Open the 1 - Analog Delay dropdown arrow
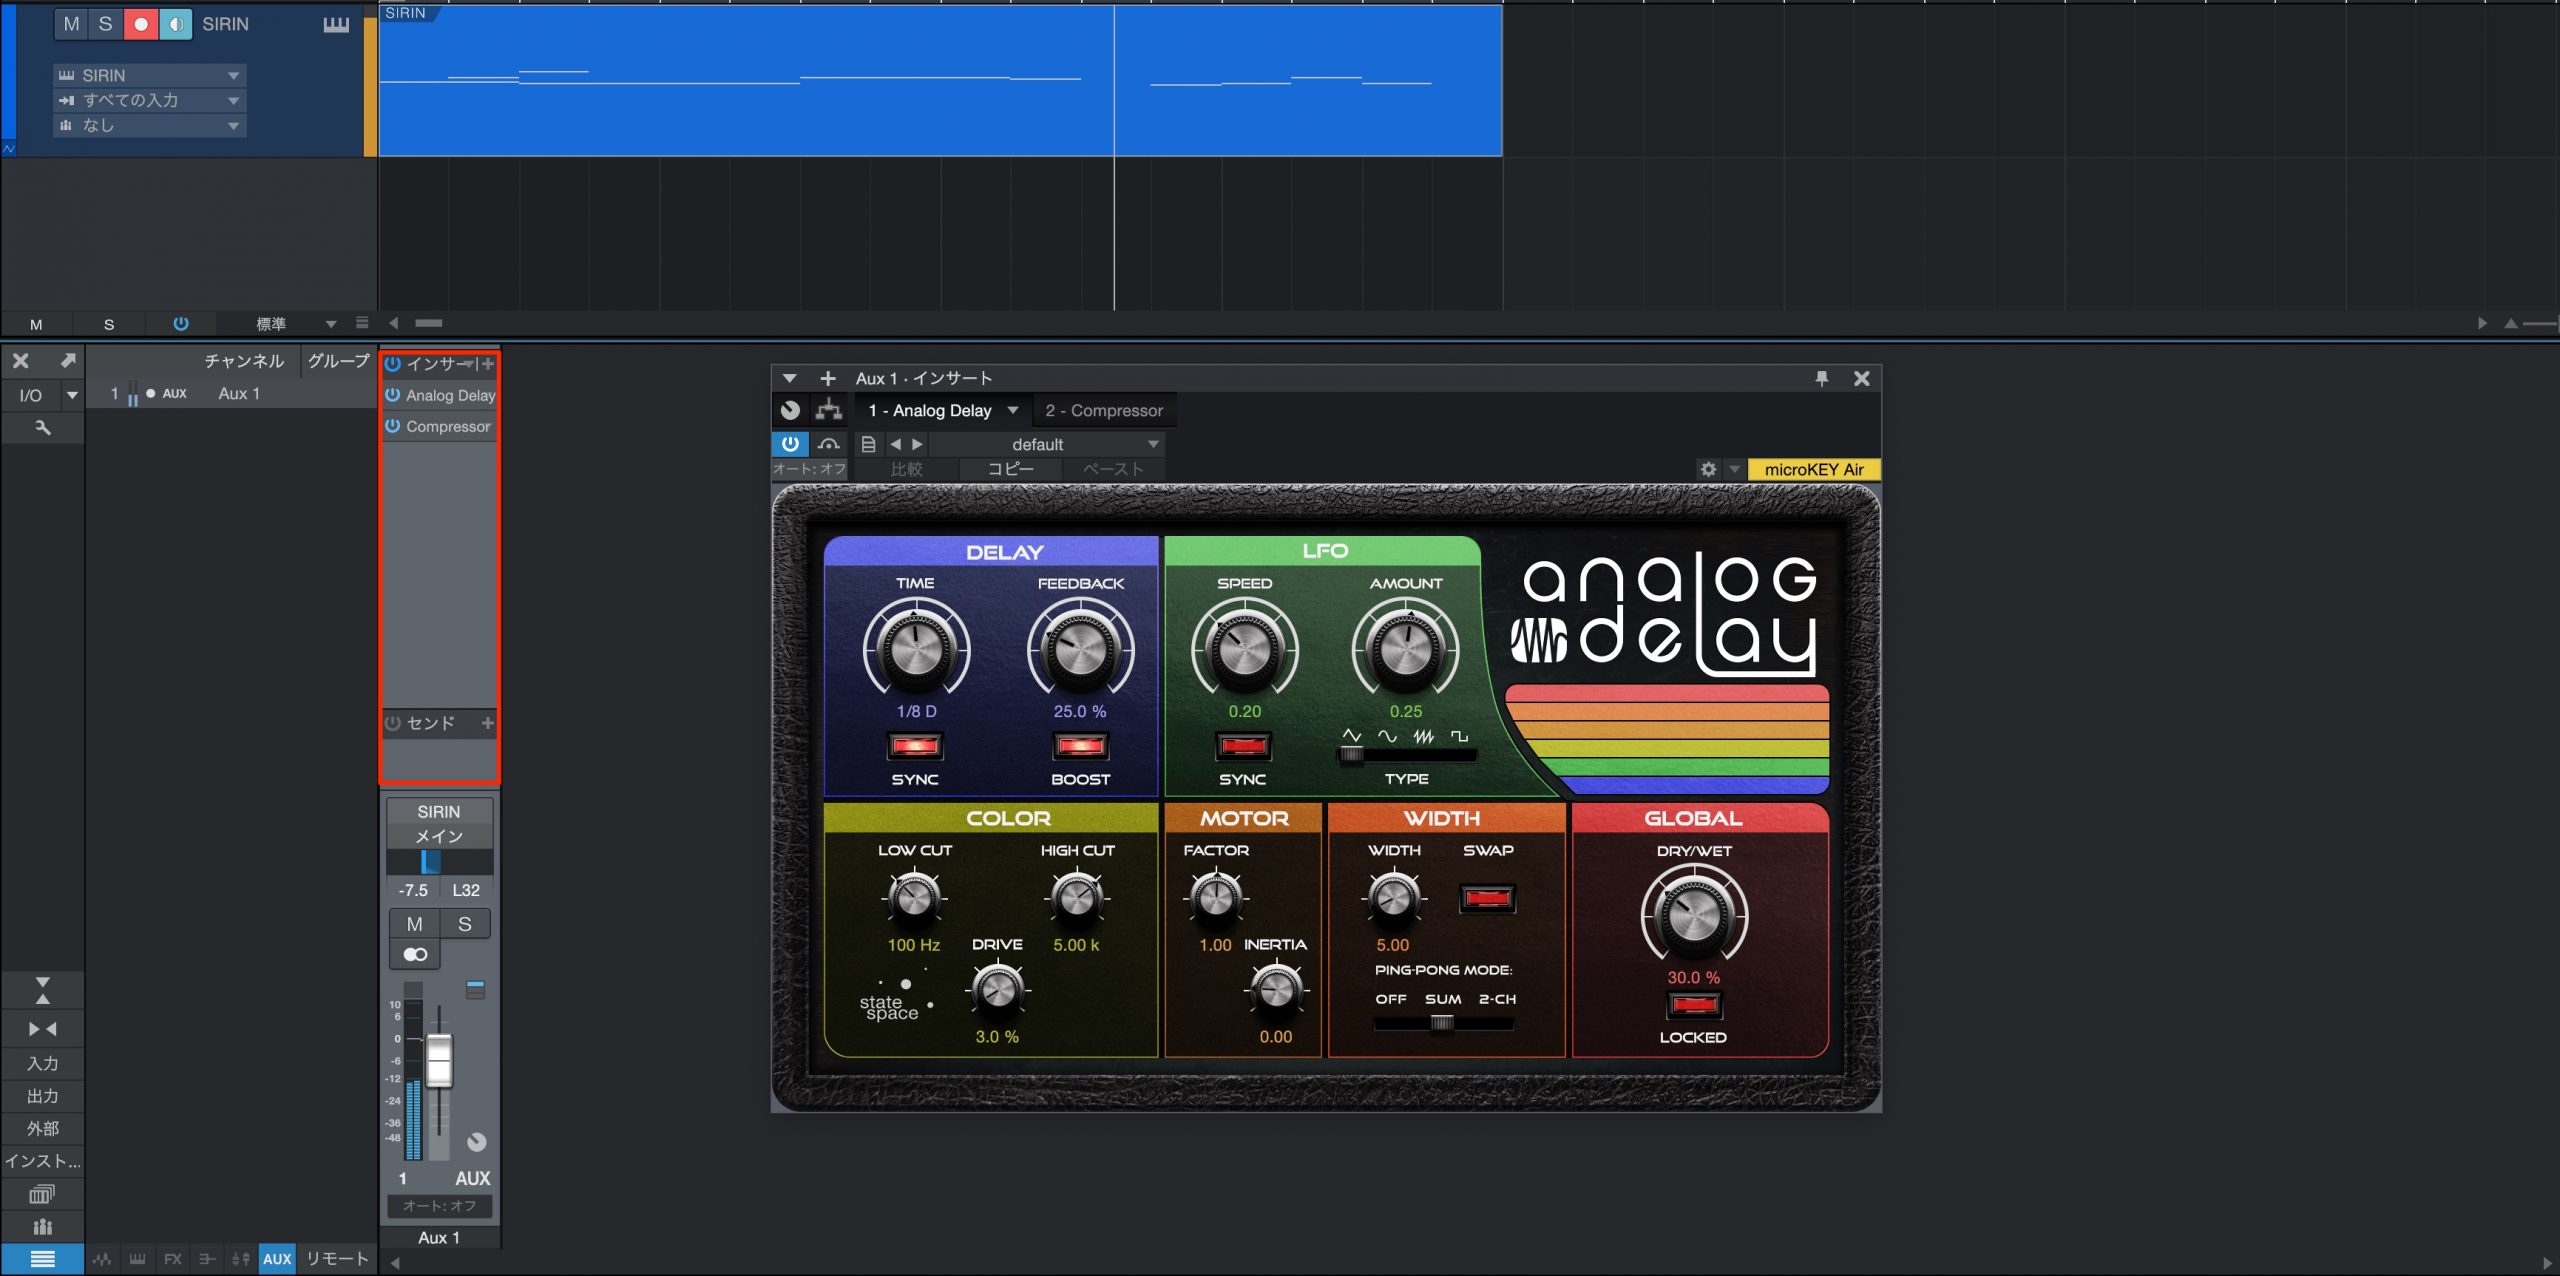2560x1276 pixels. pyautogui.click(x=1013, y=410)
